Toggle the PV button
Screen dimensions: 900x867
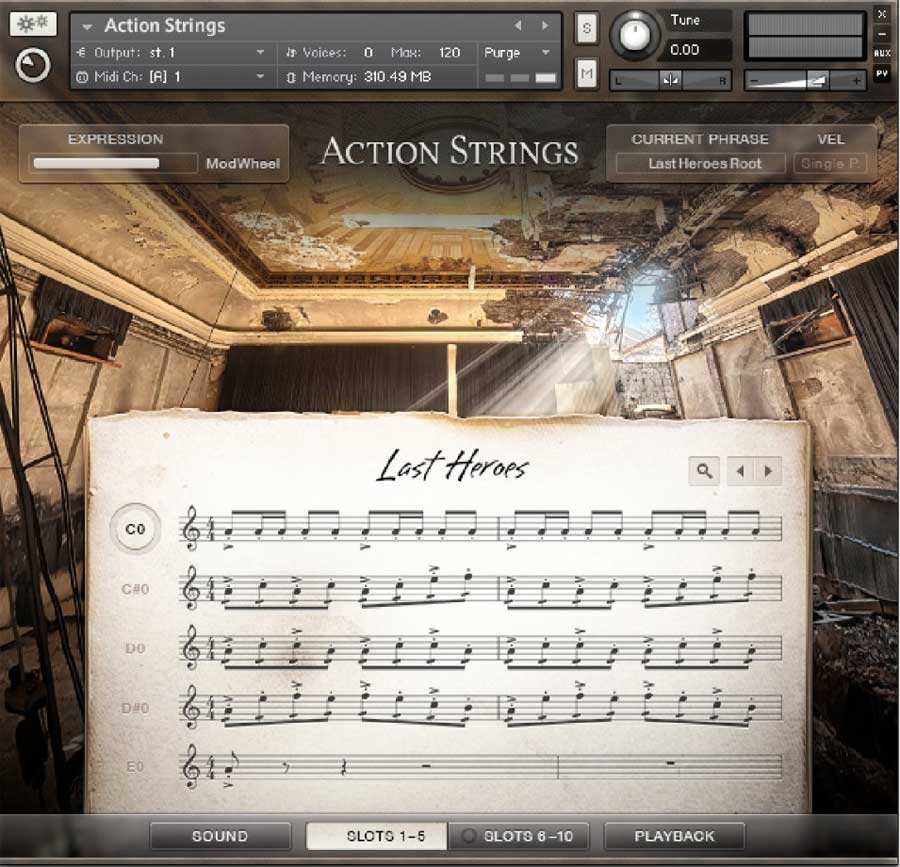[882, 73]
